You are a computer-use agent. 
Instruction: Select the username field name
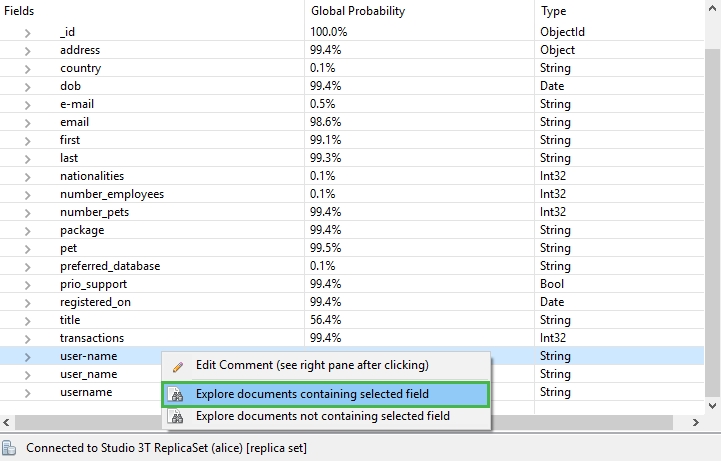[86, 392]
